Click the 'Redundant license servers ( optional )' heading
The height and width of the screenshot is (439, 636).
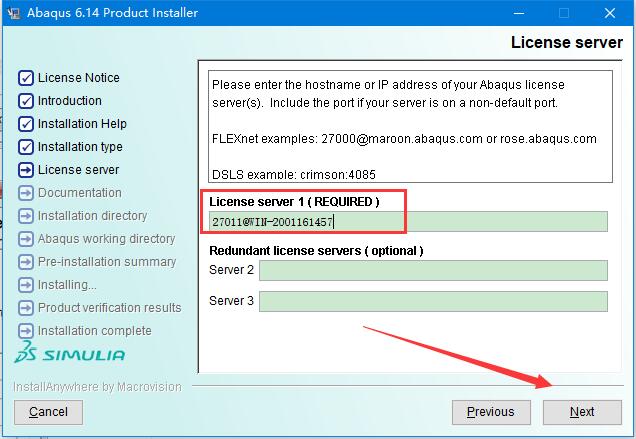pos(316,251)
